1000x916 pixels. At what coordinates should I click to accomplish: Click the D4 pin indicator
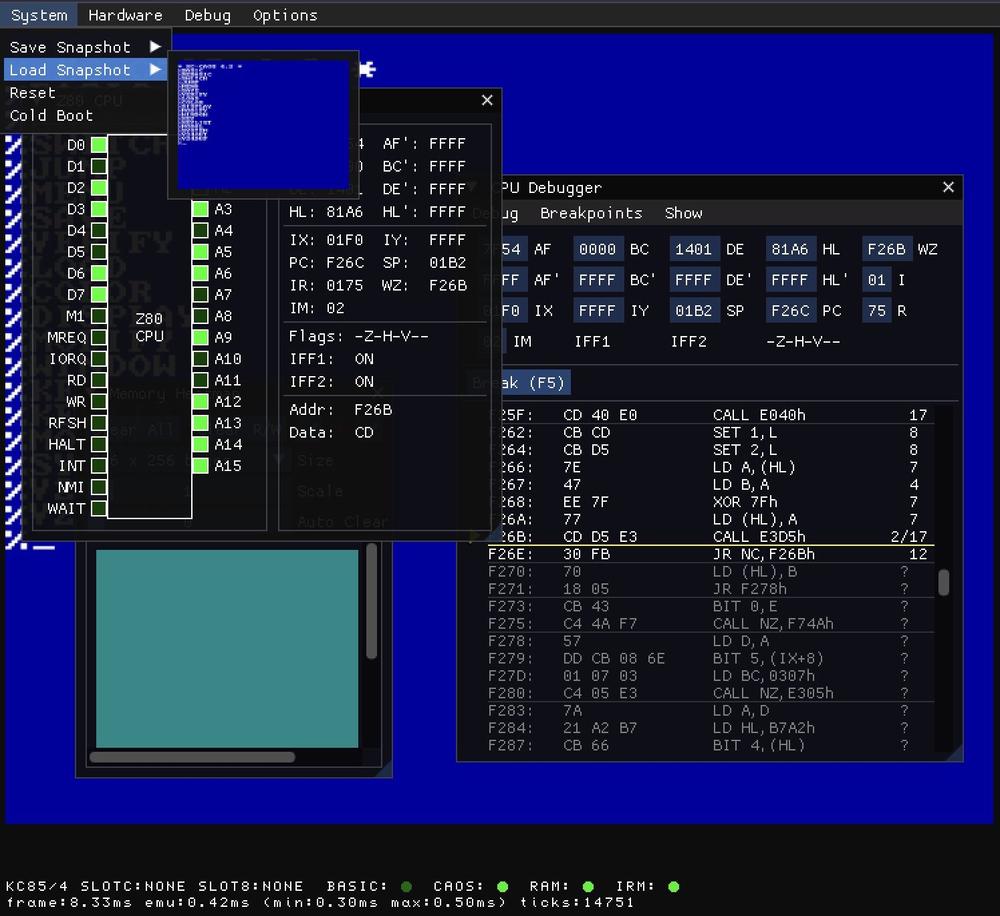point(99,230)
